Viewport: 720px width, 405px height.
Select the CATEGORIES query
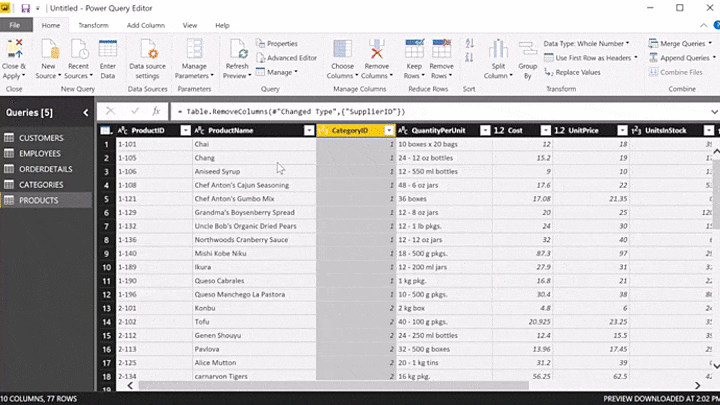46,185
